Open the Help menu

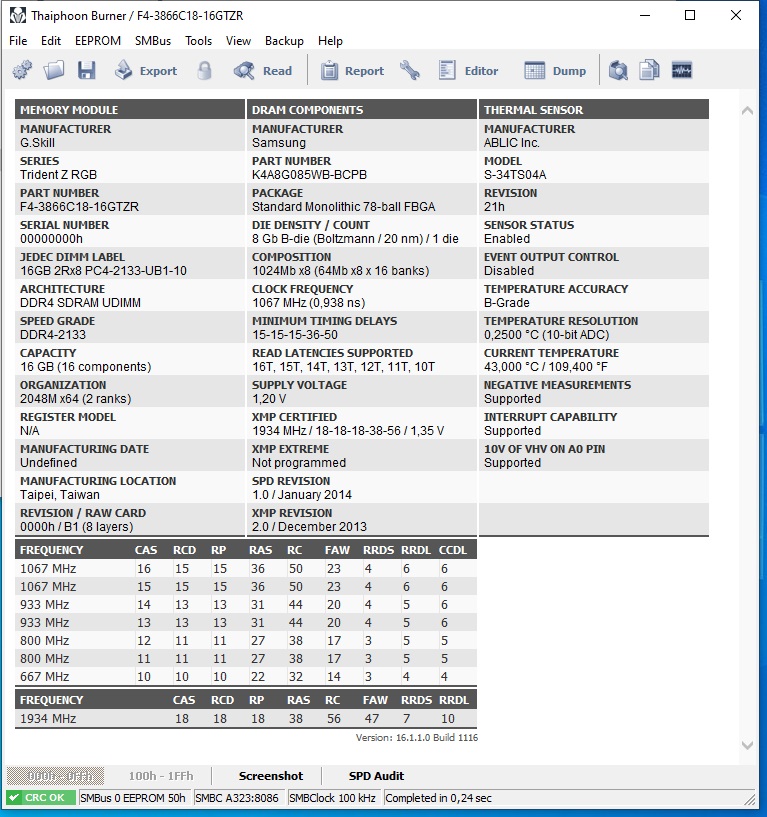[x=330, y=41]
